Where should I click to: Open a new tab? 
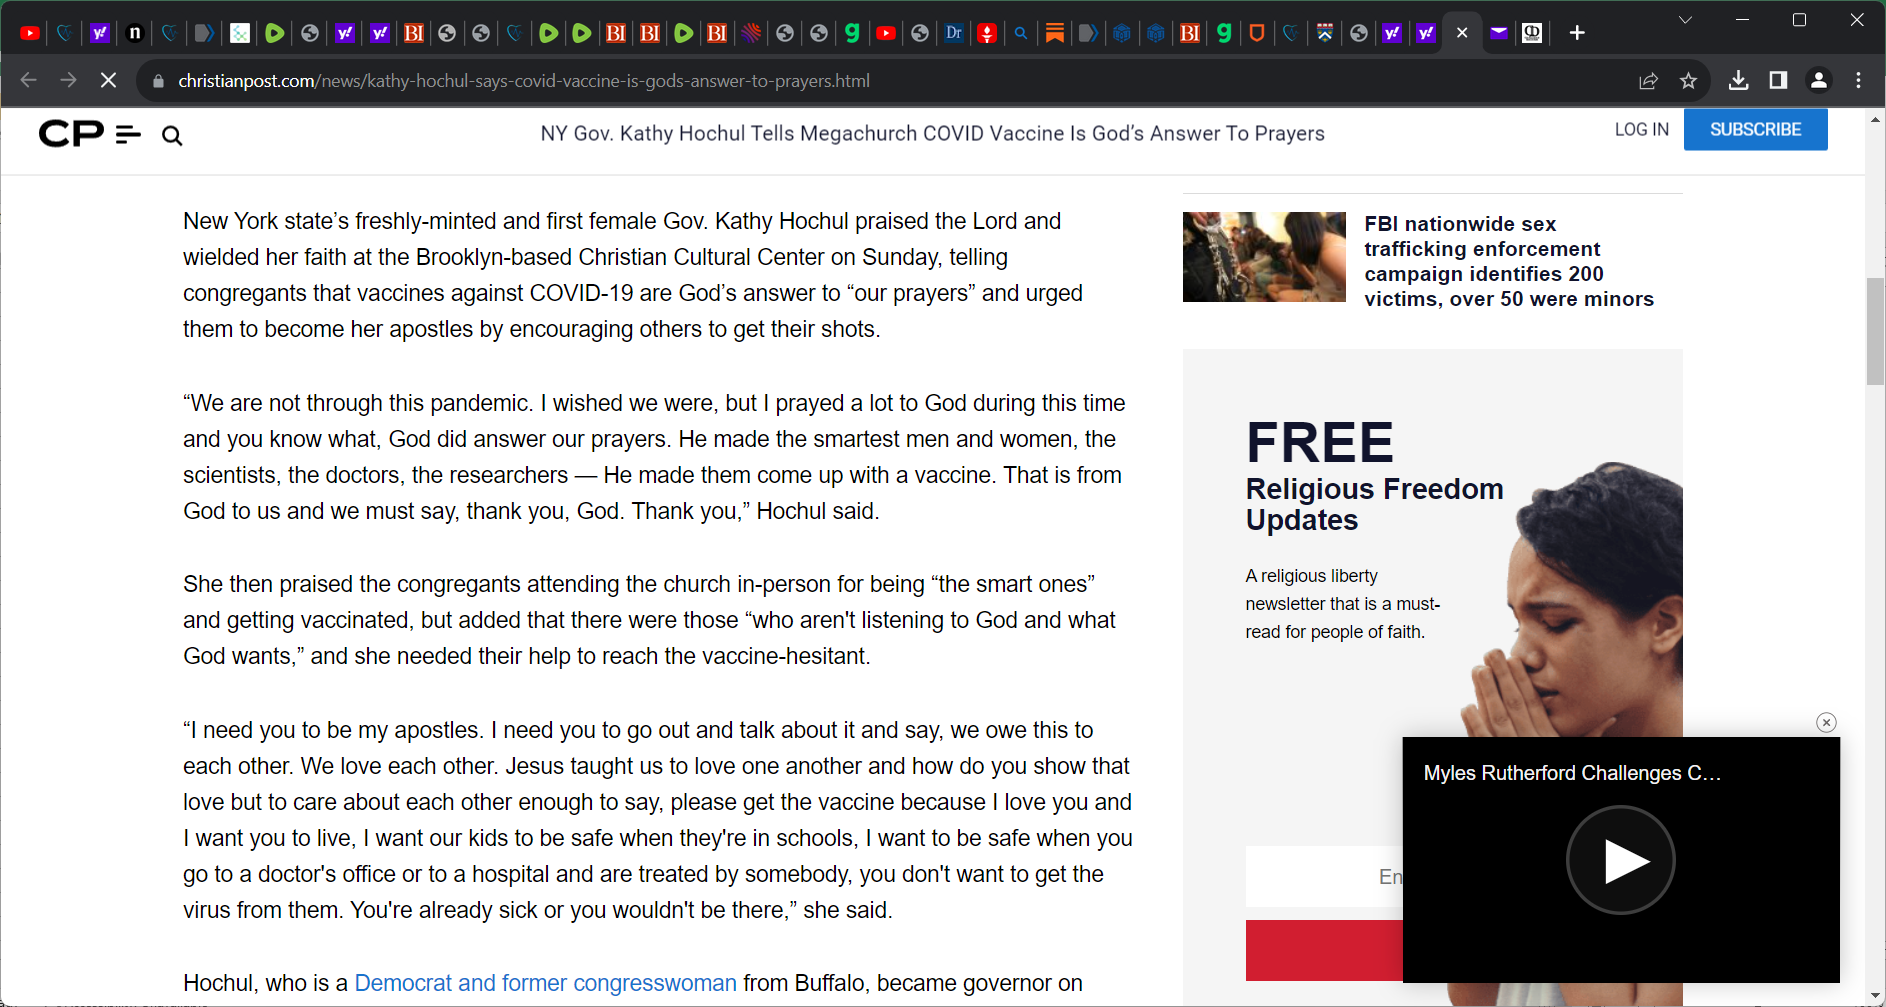(1577, 33)
